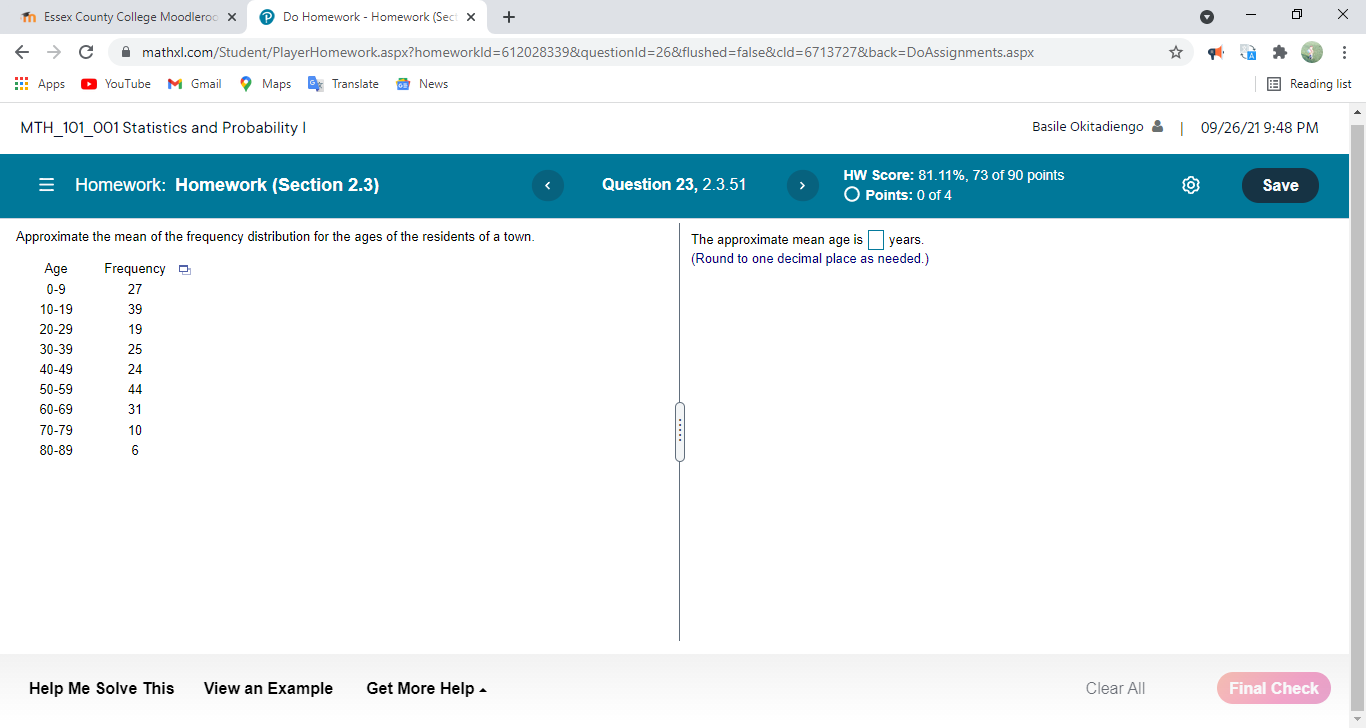
Task: Open the settings gear icon
Action: pos(1190,185)
